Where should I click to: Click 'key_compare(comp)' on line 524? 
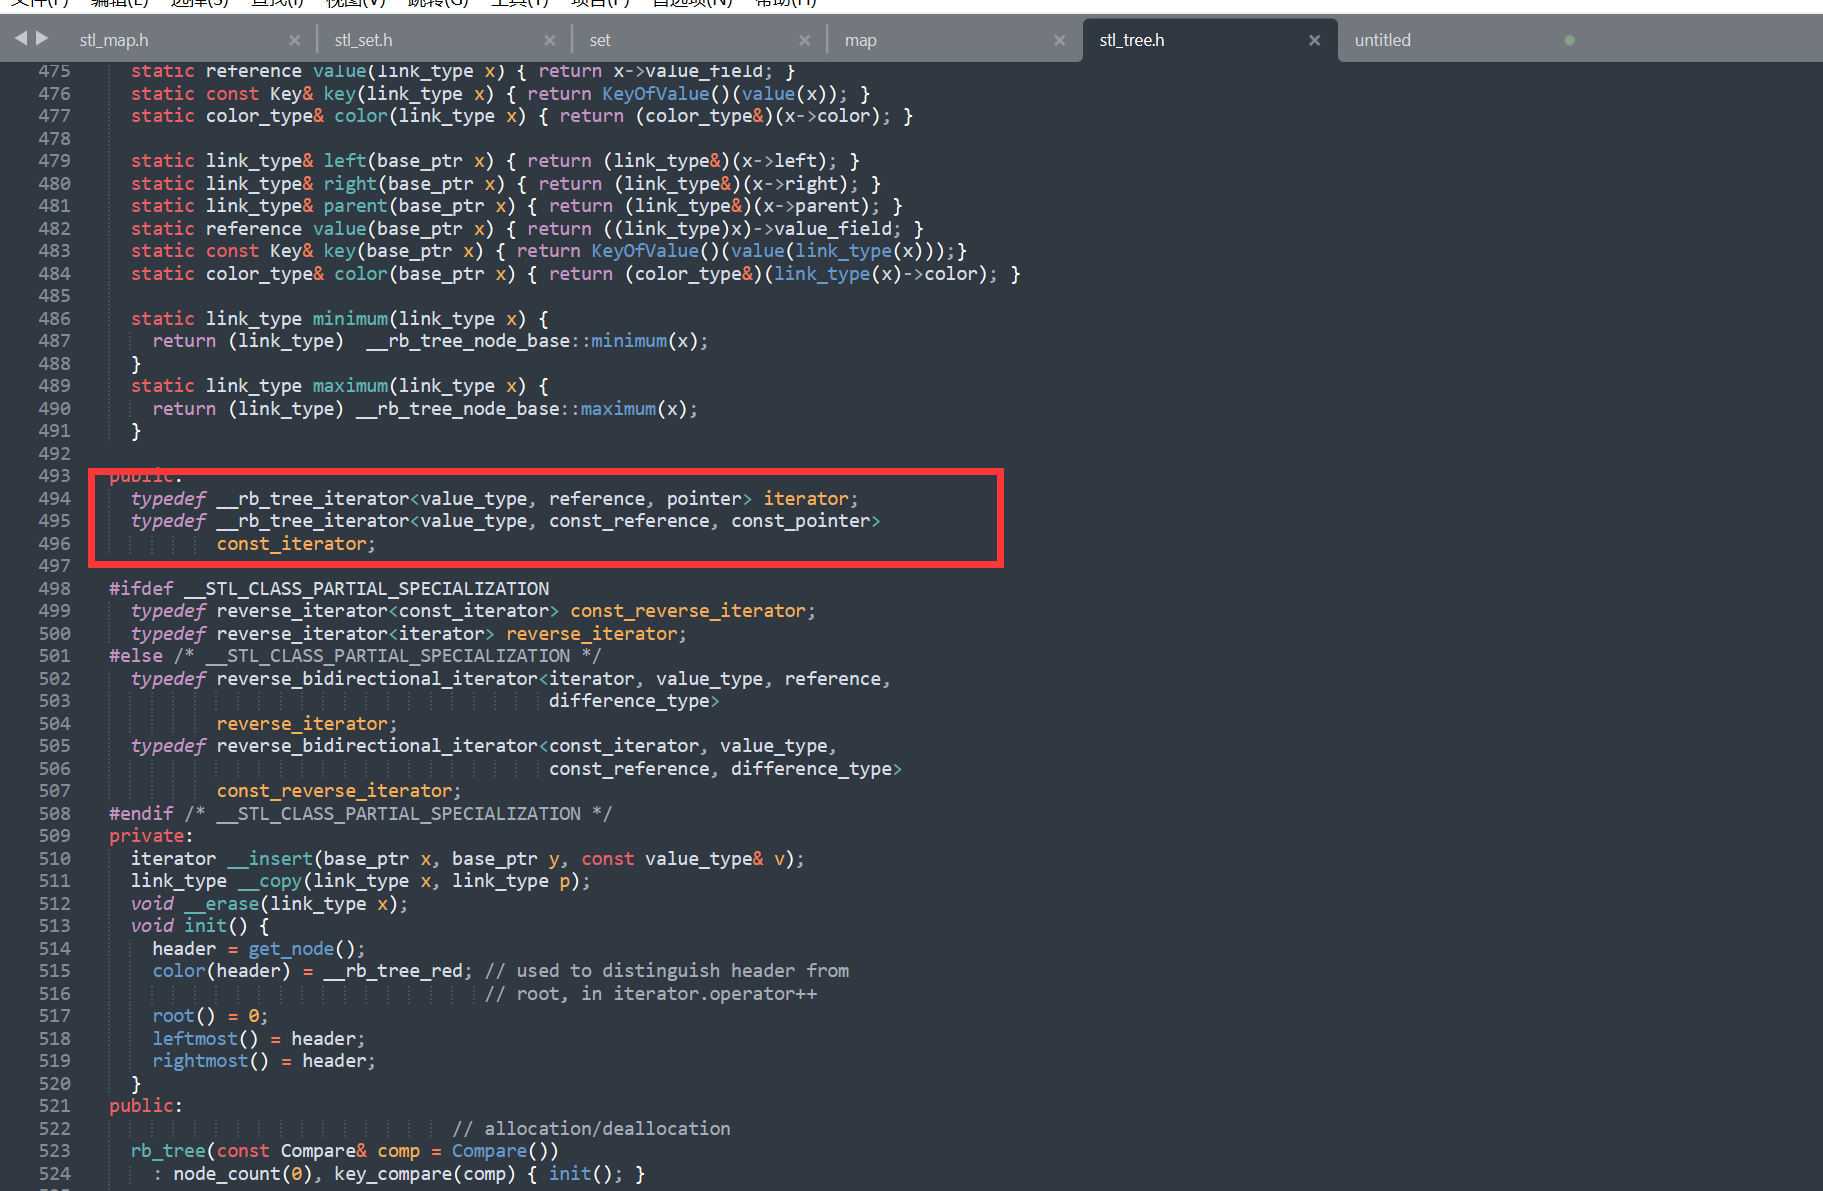(425, 1174)
